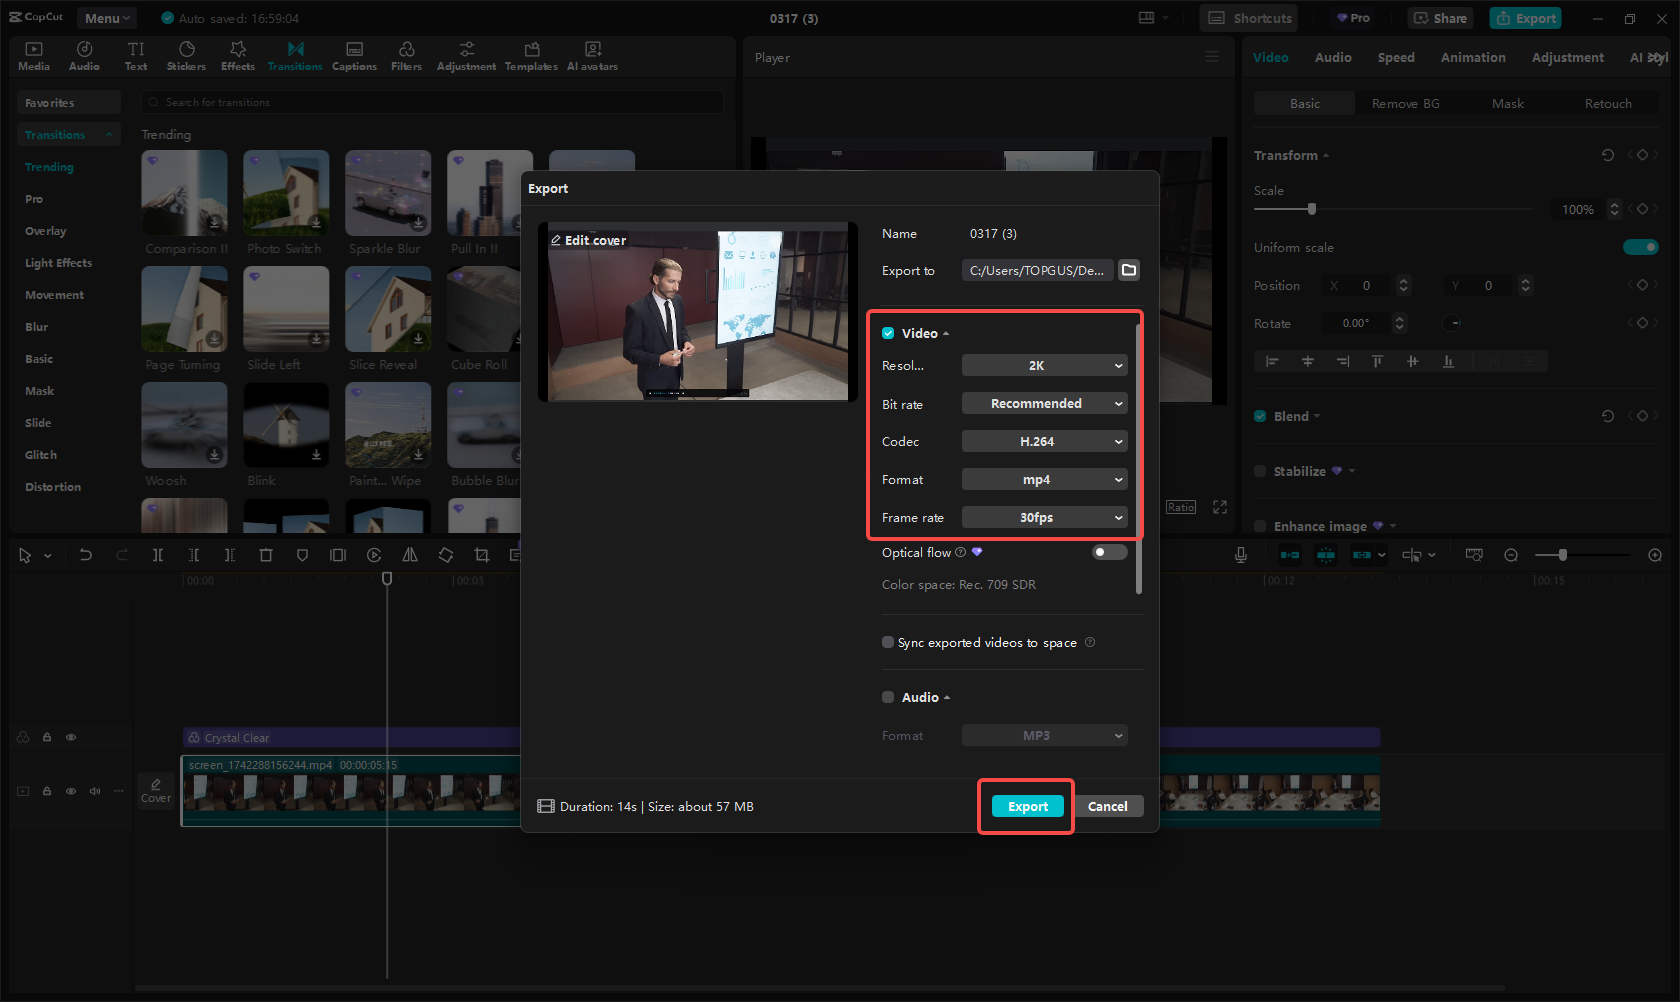Open the Resolution dropdown showing 2K
Image resolution: width=1680 pixels, height=1002 pixels.
pyautogui.click(x=1044, y=365)
